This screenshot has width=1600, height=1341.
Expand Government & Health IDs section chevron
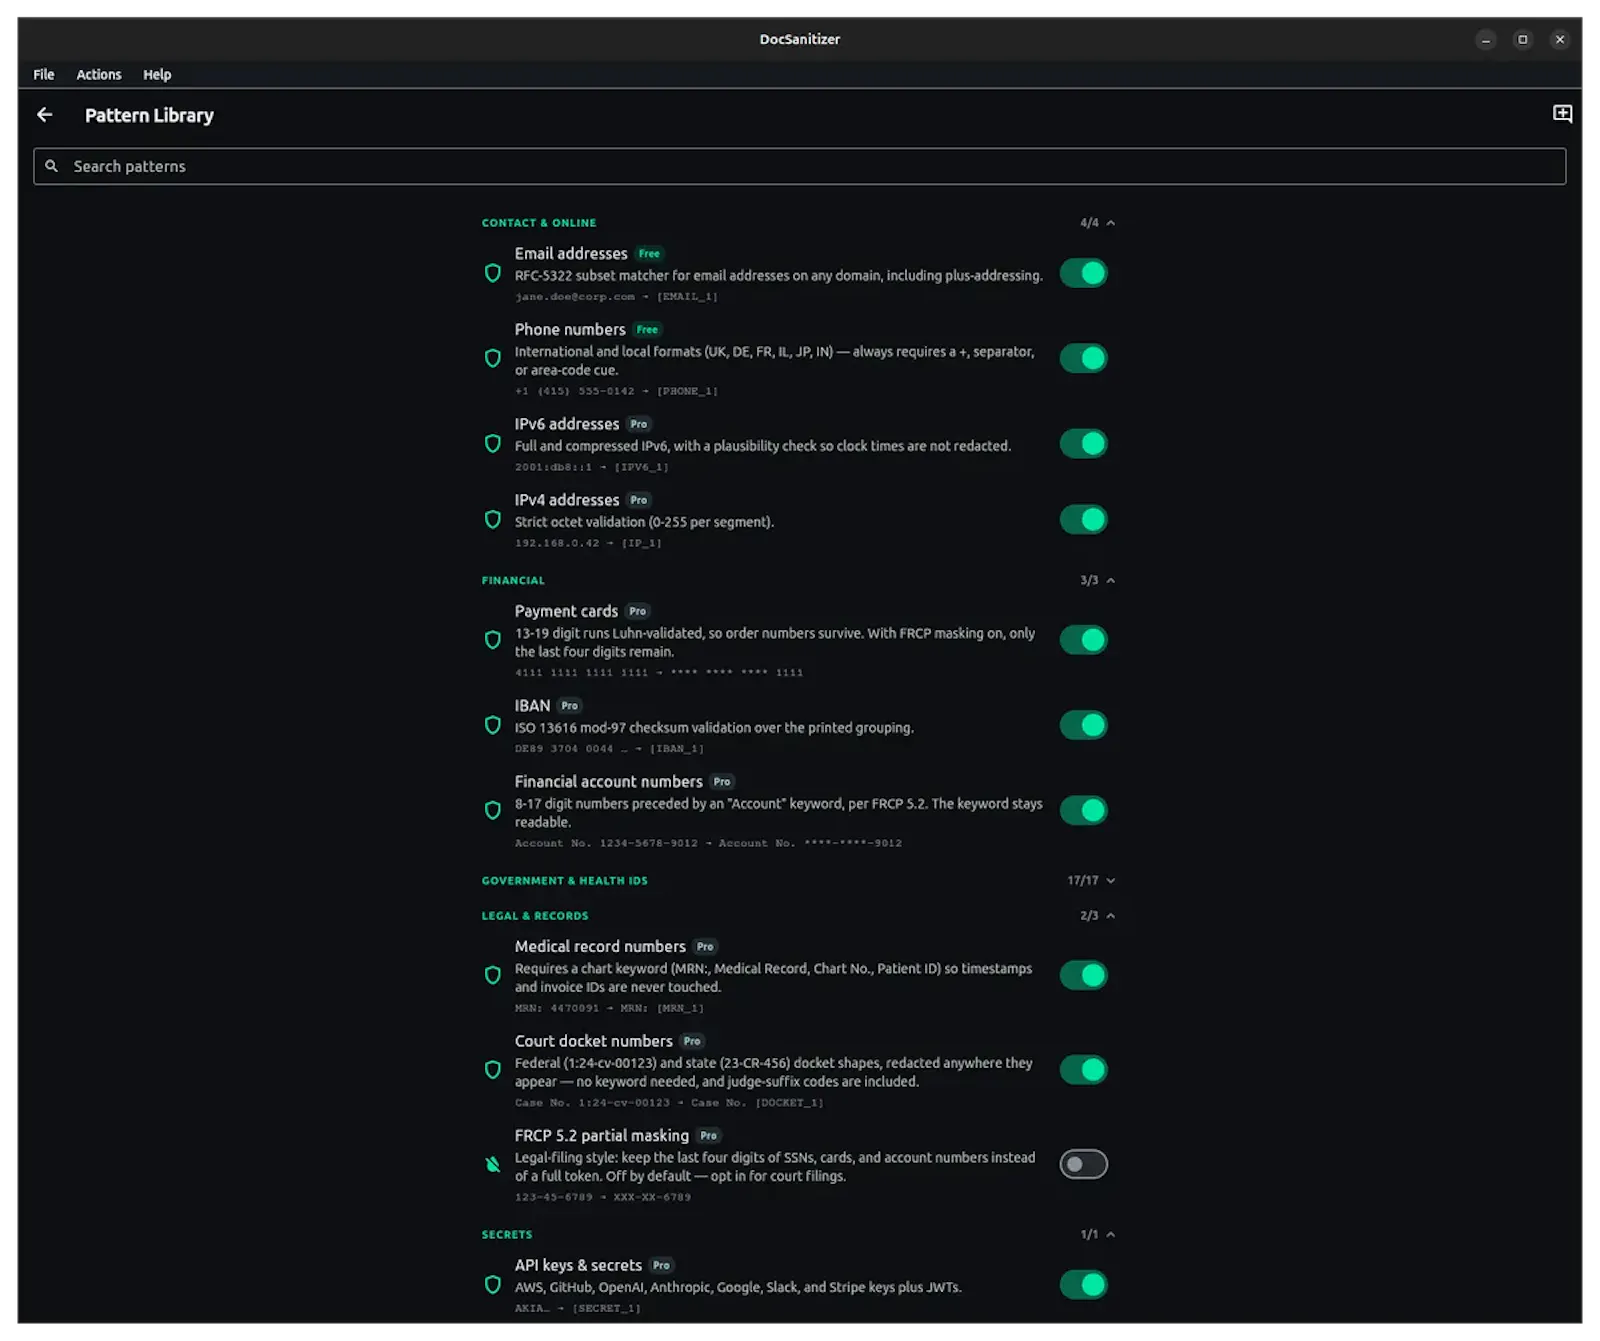(1110, 881)
